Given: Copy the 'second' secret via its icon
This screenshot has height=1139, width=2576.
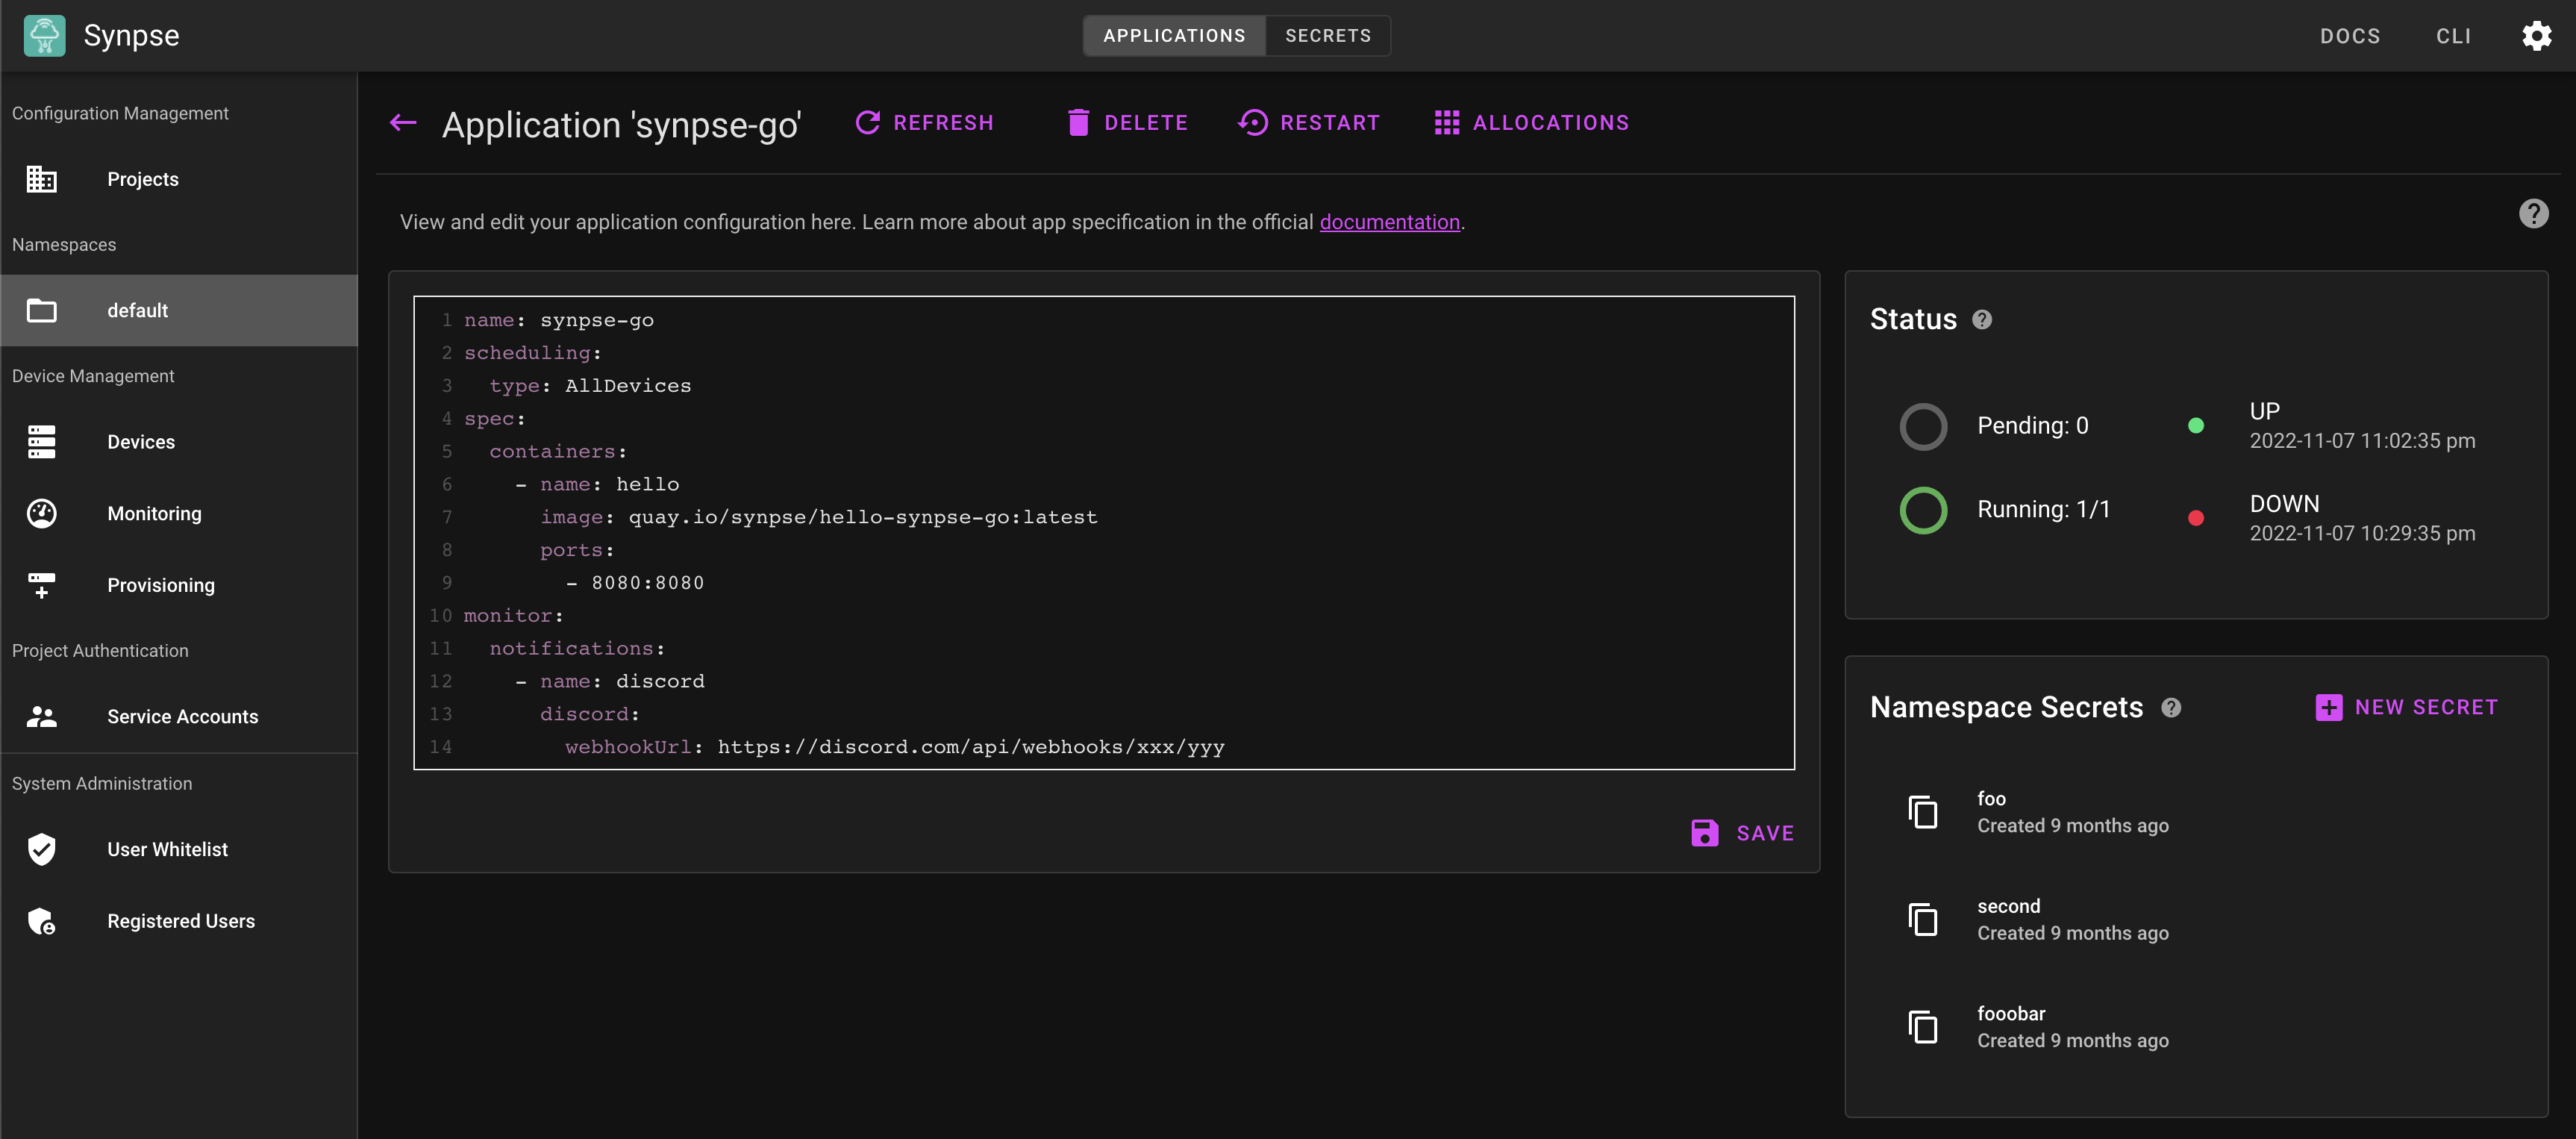Looking at the screenshot, I should point(1922,919).
